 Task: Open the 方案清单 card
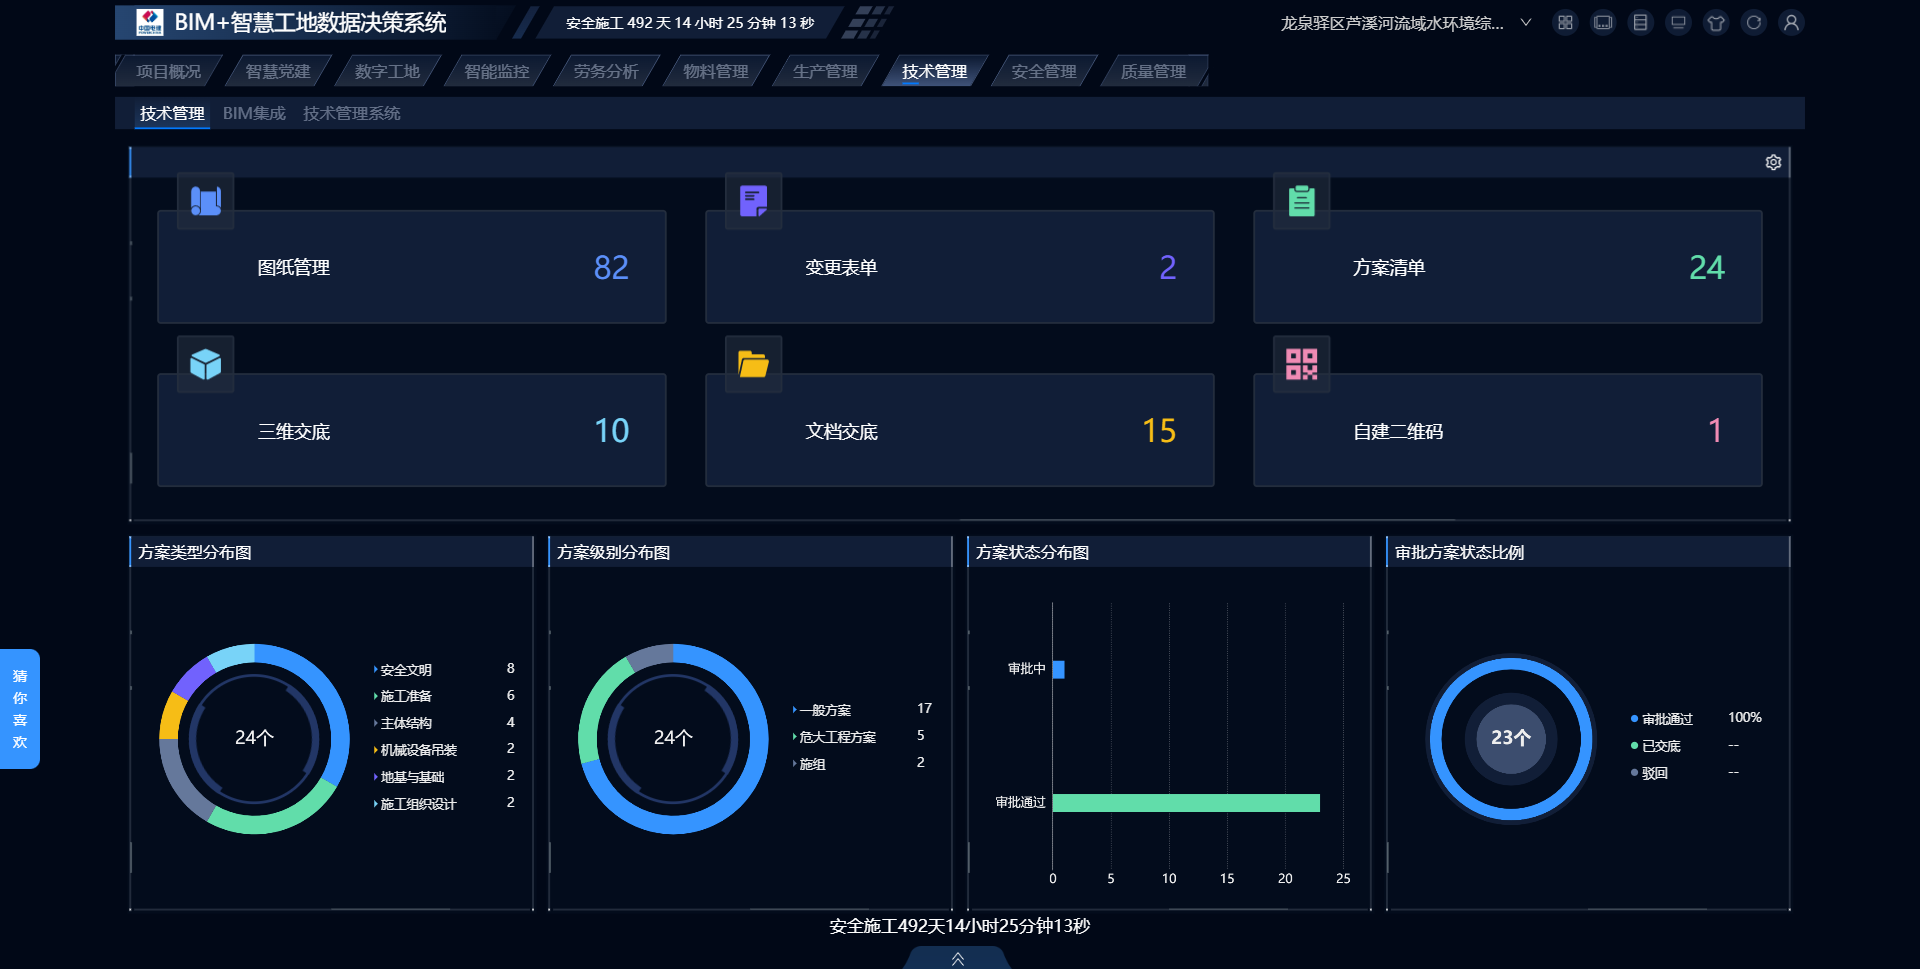(x=1507, y=267)
